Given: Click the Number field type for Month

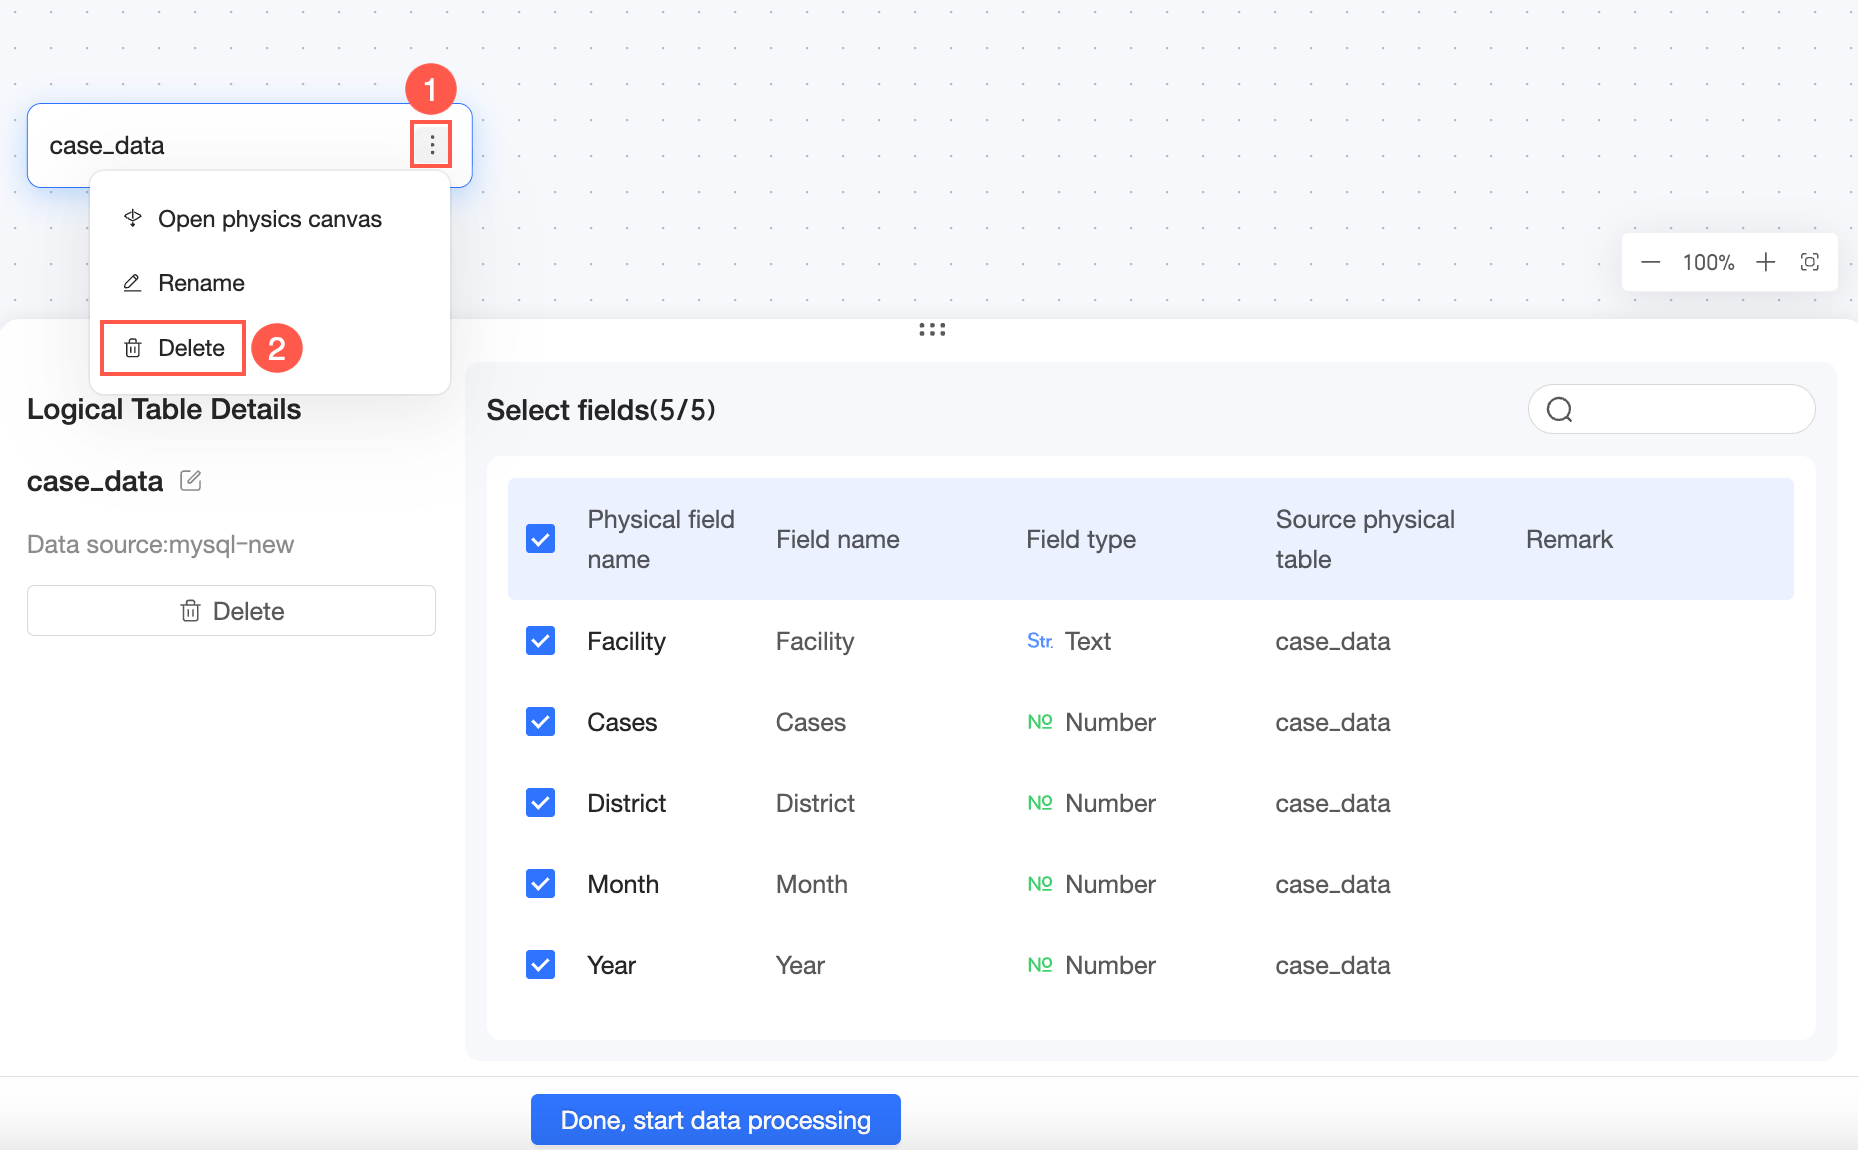Looking at the screenshot, I should tap(1110, 884).
